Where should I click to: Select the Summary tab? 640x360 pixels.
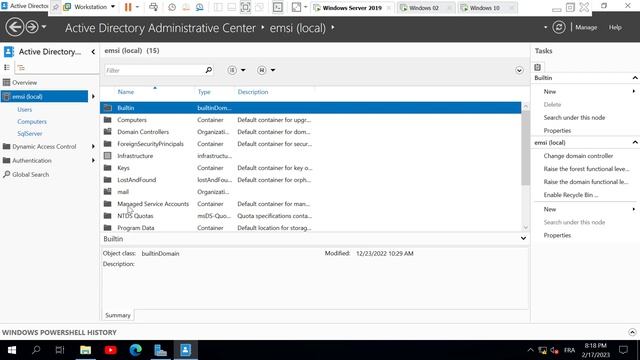(118, 315)
